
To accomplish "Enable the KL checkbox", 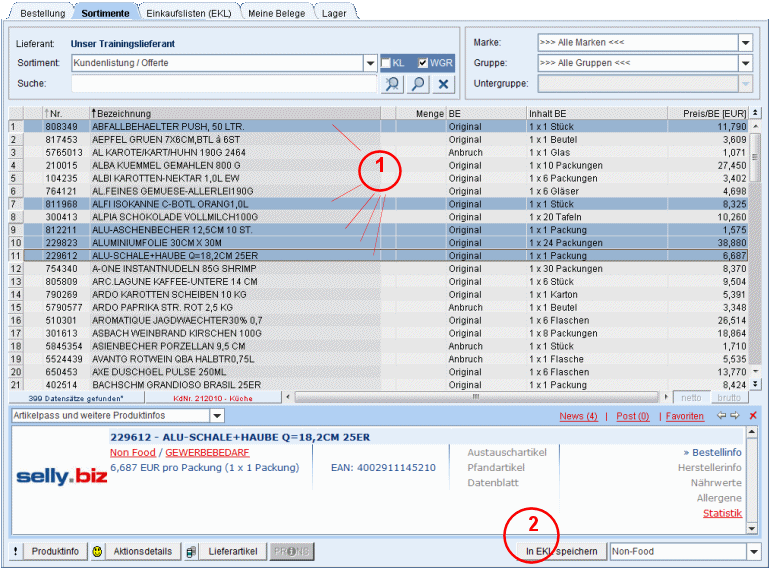I will coord(386,63).
